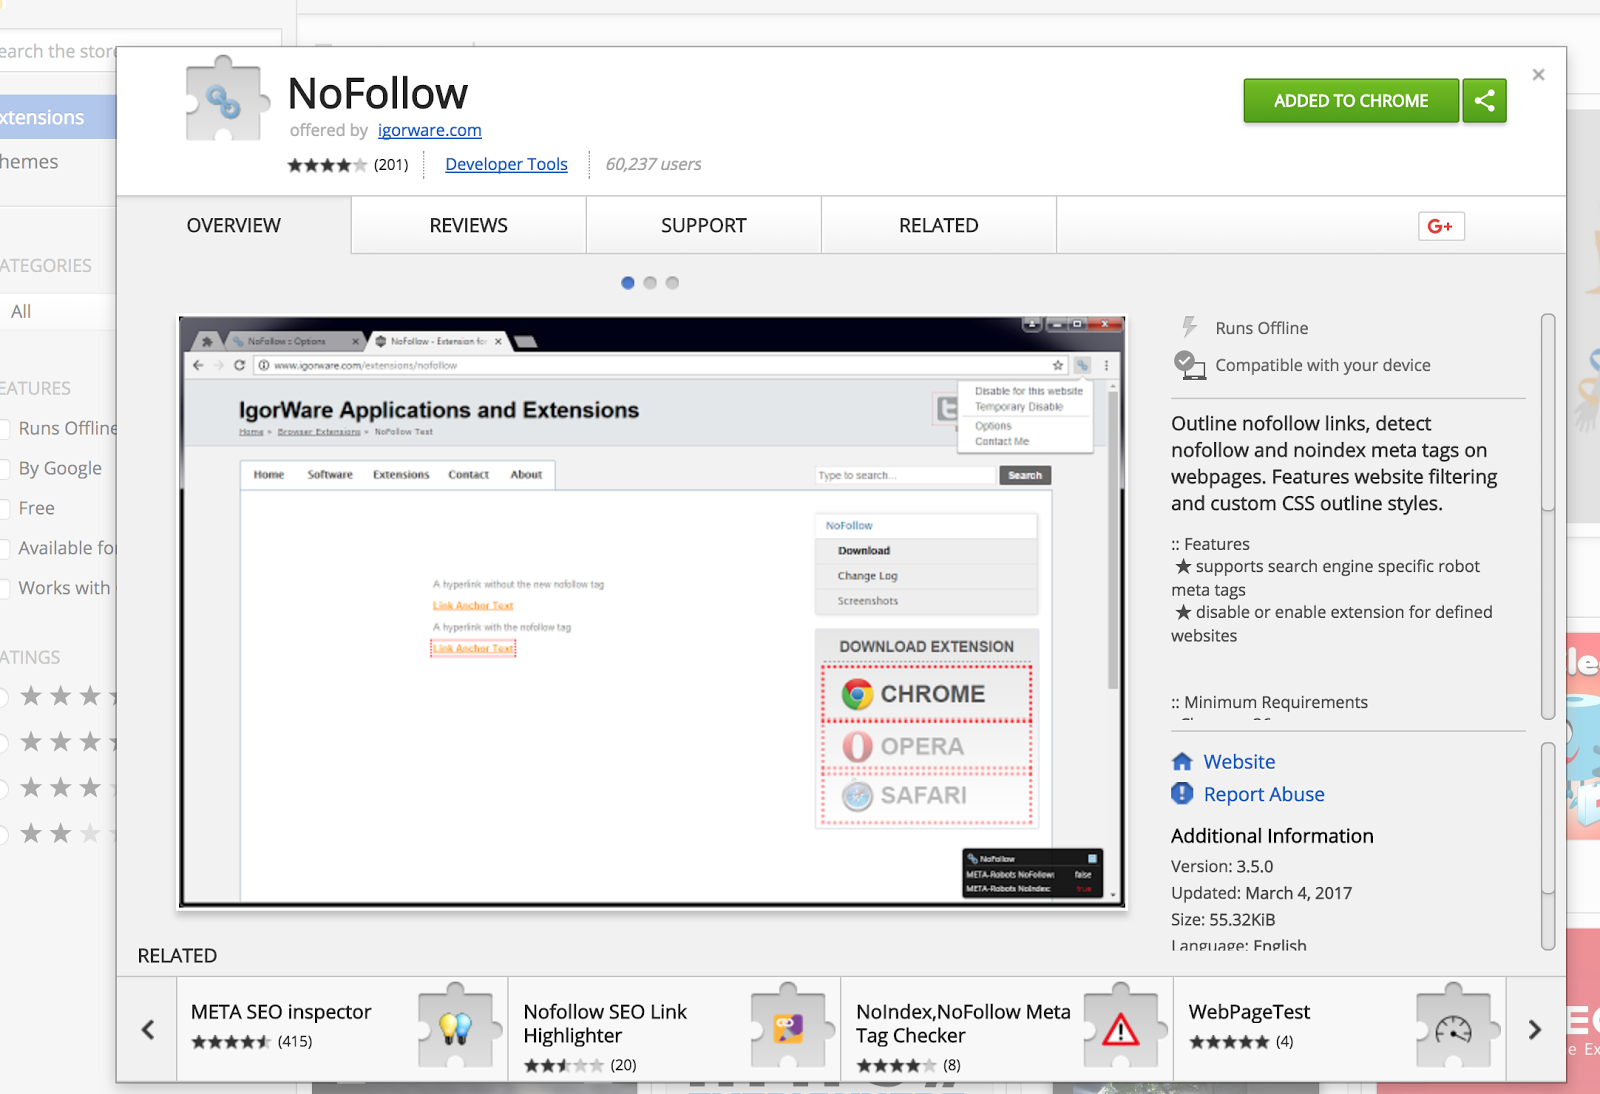The height and width of the screenshot is (1094, 1600).
Task: Click Themes in the background store sidebar
Action: [x=29, y=162]
